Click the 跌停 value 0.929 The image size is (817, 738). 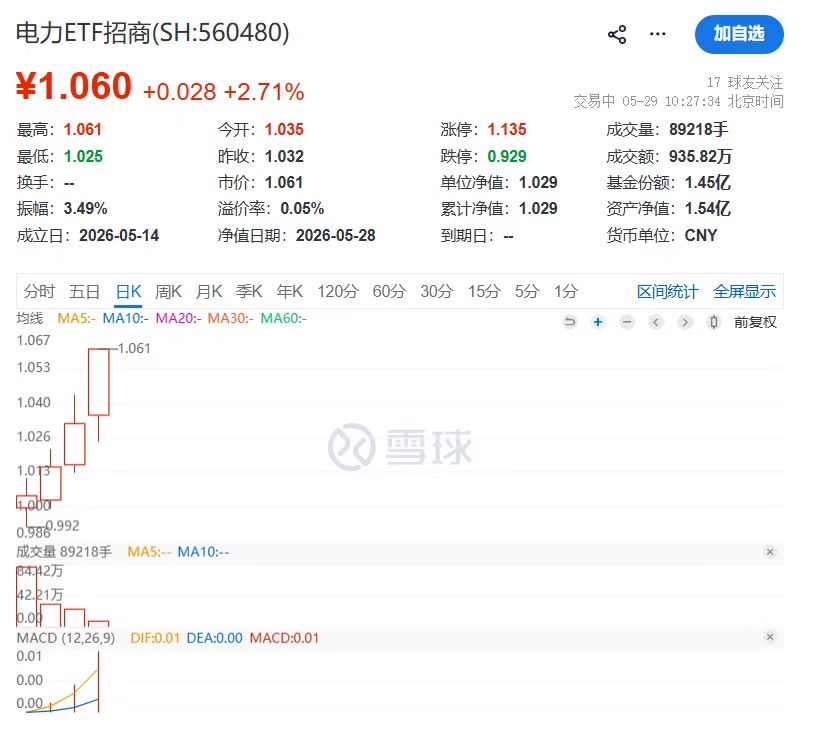click(507, 156)
